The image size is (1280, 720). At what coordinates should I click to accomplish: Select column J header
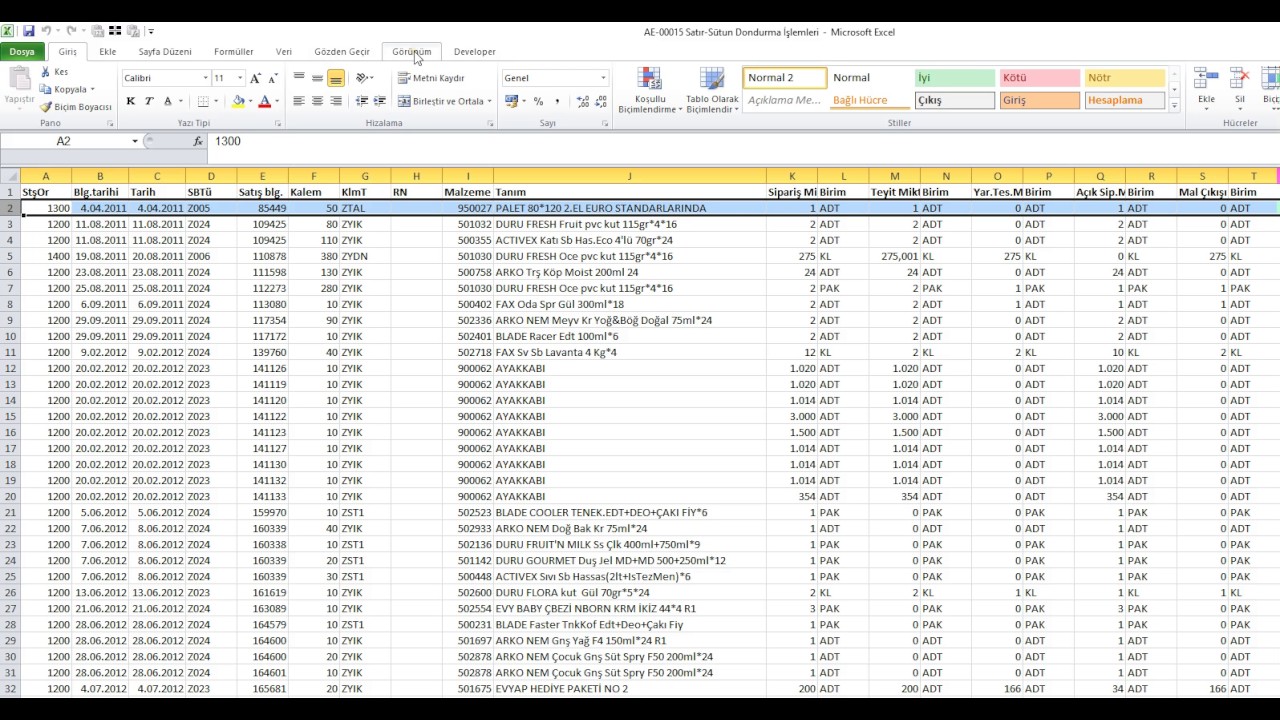click(630, 176)
